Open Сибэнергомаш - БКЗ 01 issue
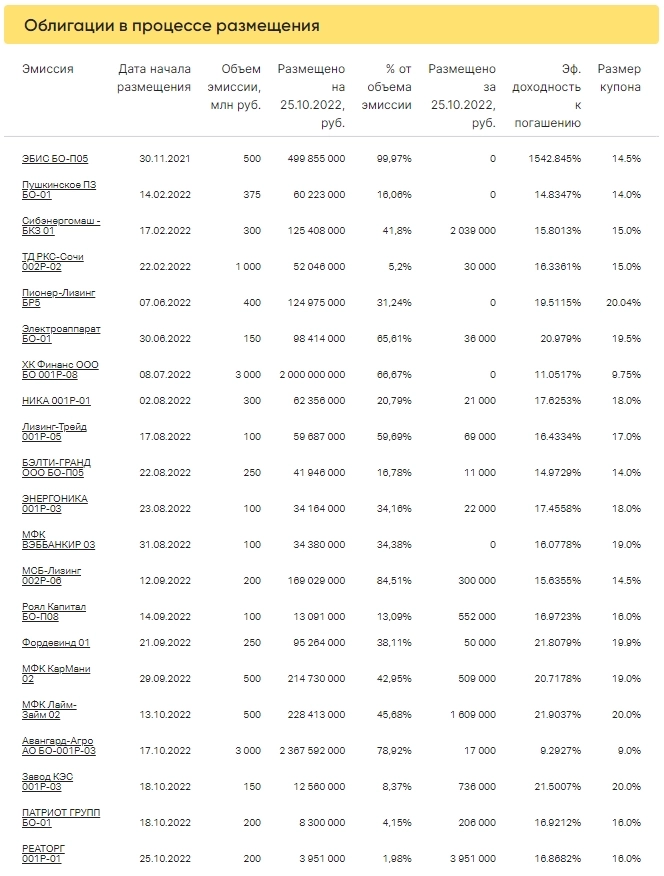The image size is (664, 876). (61, 226)
